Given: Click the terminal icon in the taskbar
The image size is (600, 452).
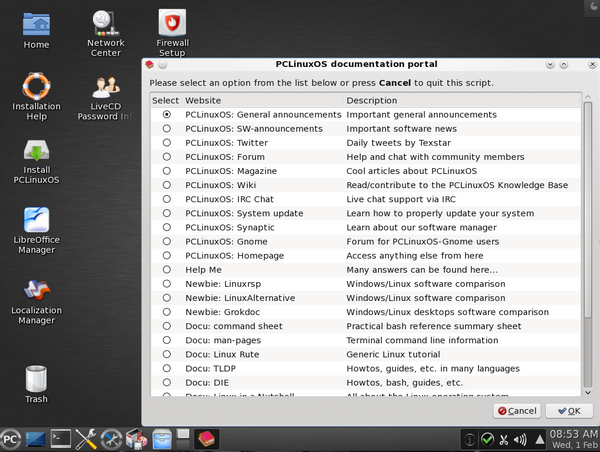Looking at the screenshot, I should click(x=61, y=438).
